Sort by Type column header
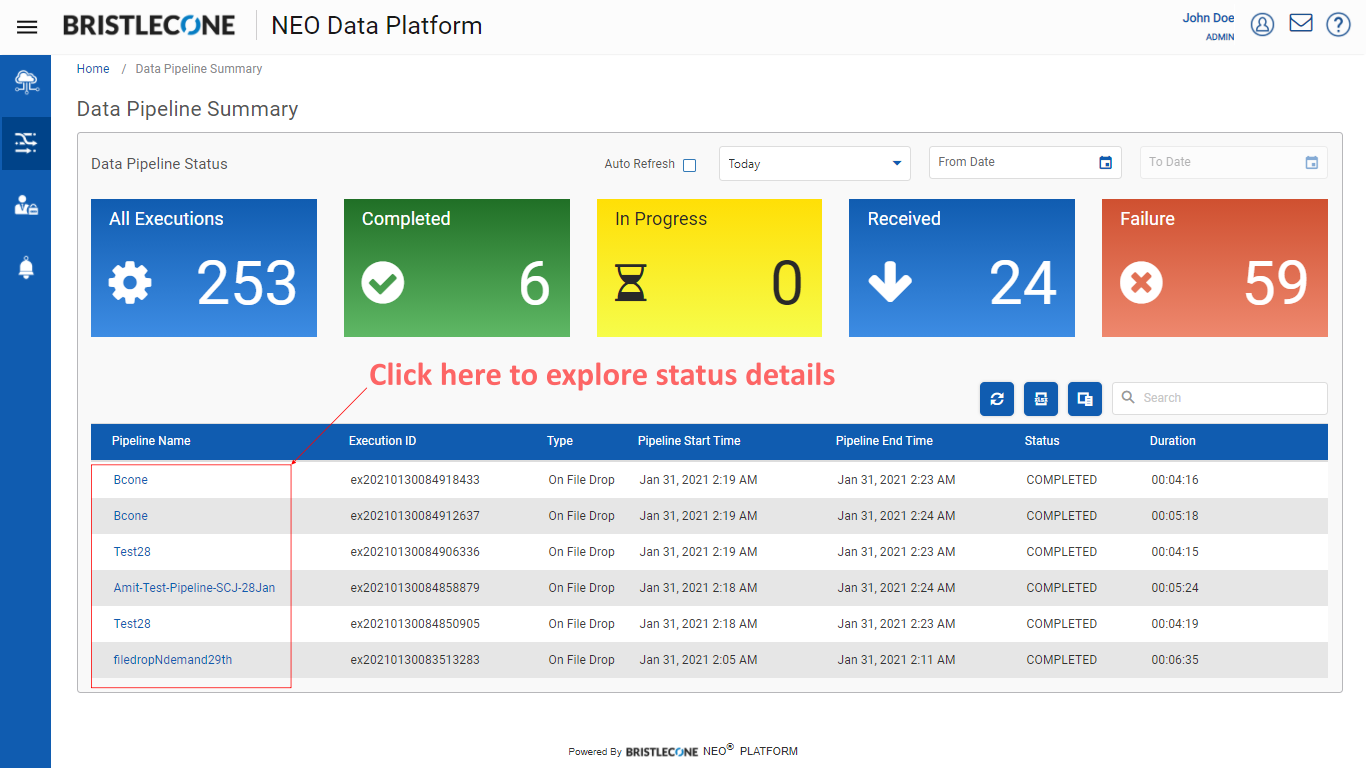This screenshot has width=1366, height=768. pos(560,441)
